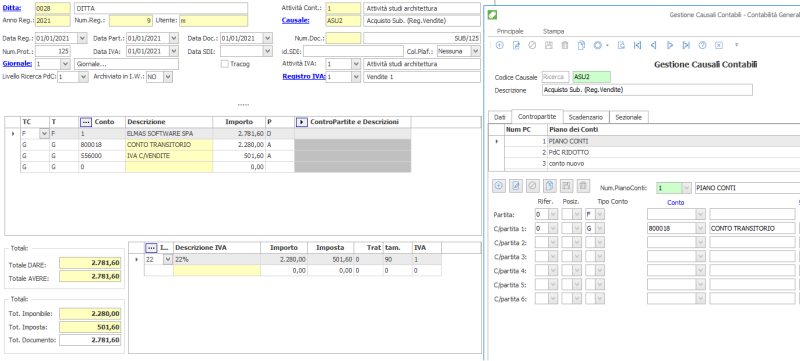Viewport: 800px width, 361px height.
Task: Click the lower copy icon in Contropartite toolbar
Action: tap(549, 187)
